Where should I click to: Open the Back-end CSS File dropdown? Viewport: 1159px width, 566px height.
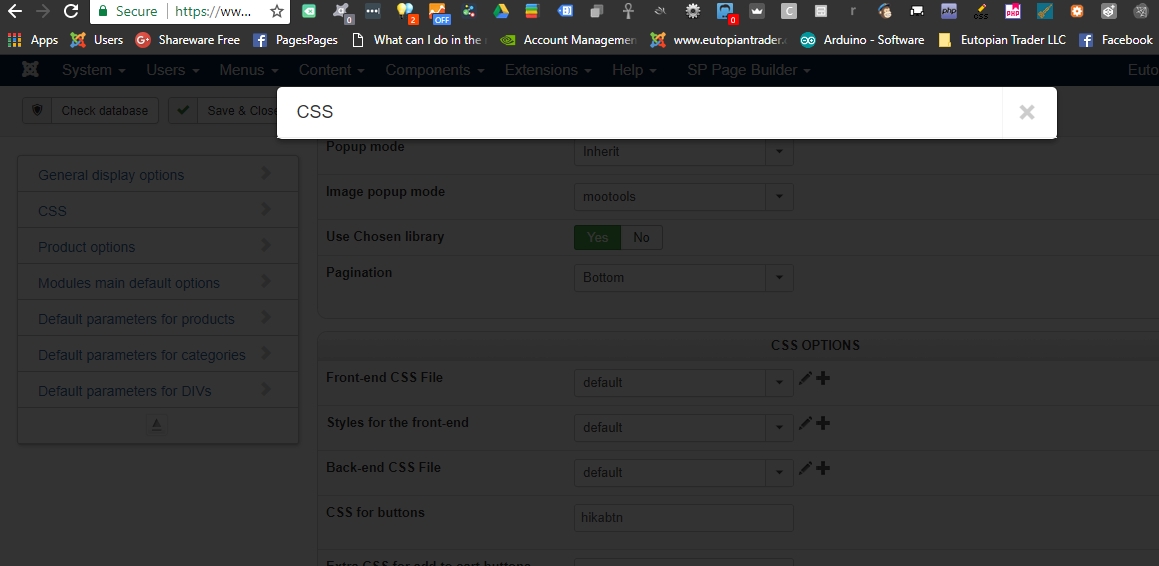click(684, 473)
